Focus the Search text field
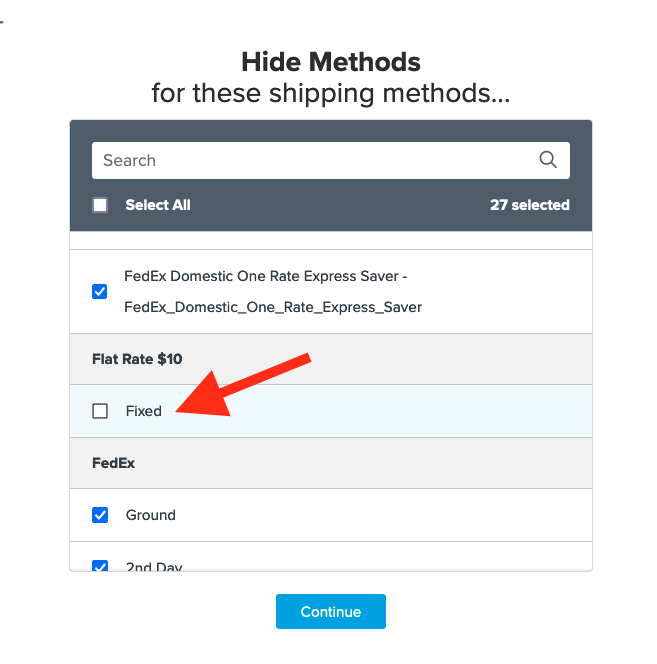Viewport: 657px width, 664px height. pyautogui.click(x=310, y=160)
